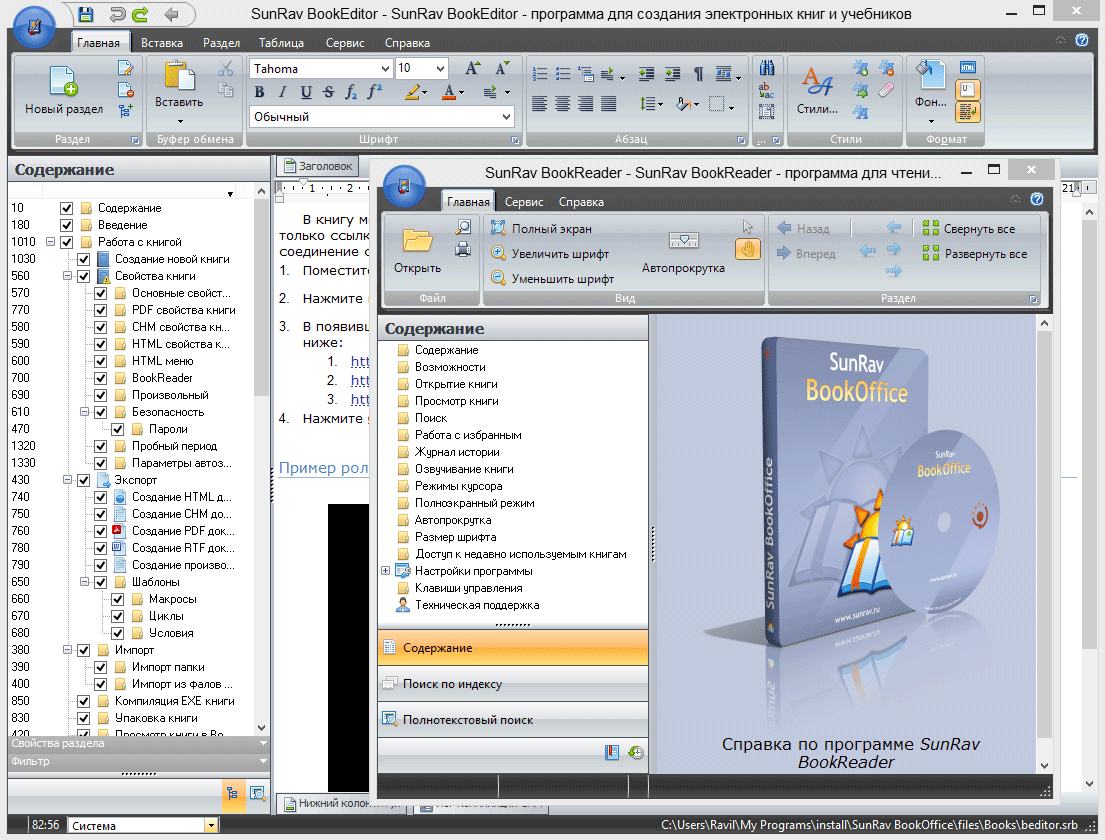Open the Tahoma font name dropdown
Screen dimensions: 1105x840
(x=385, y=68)
